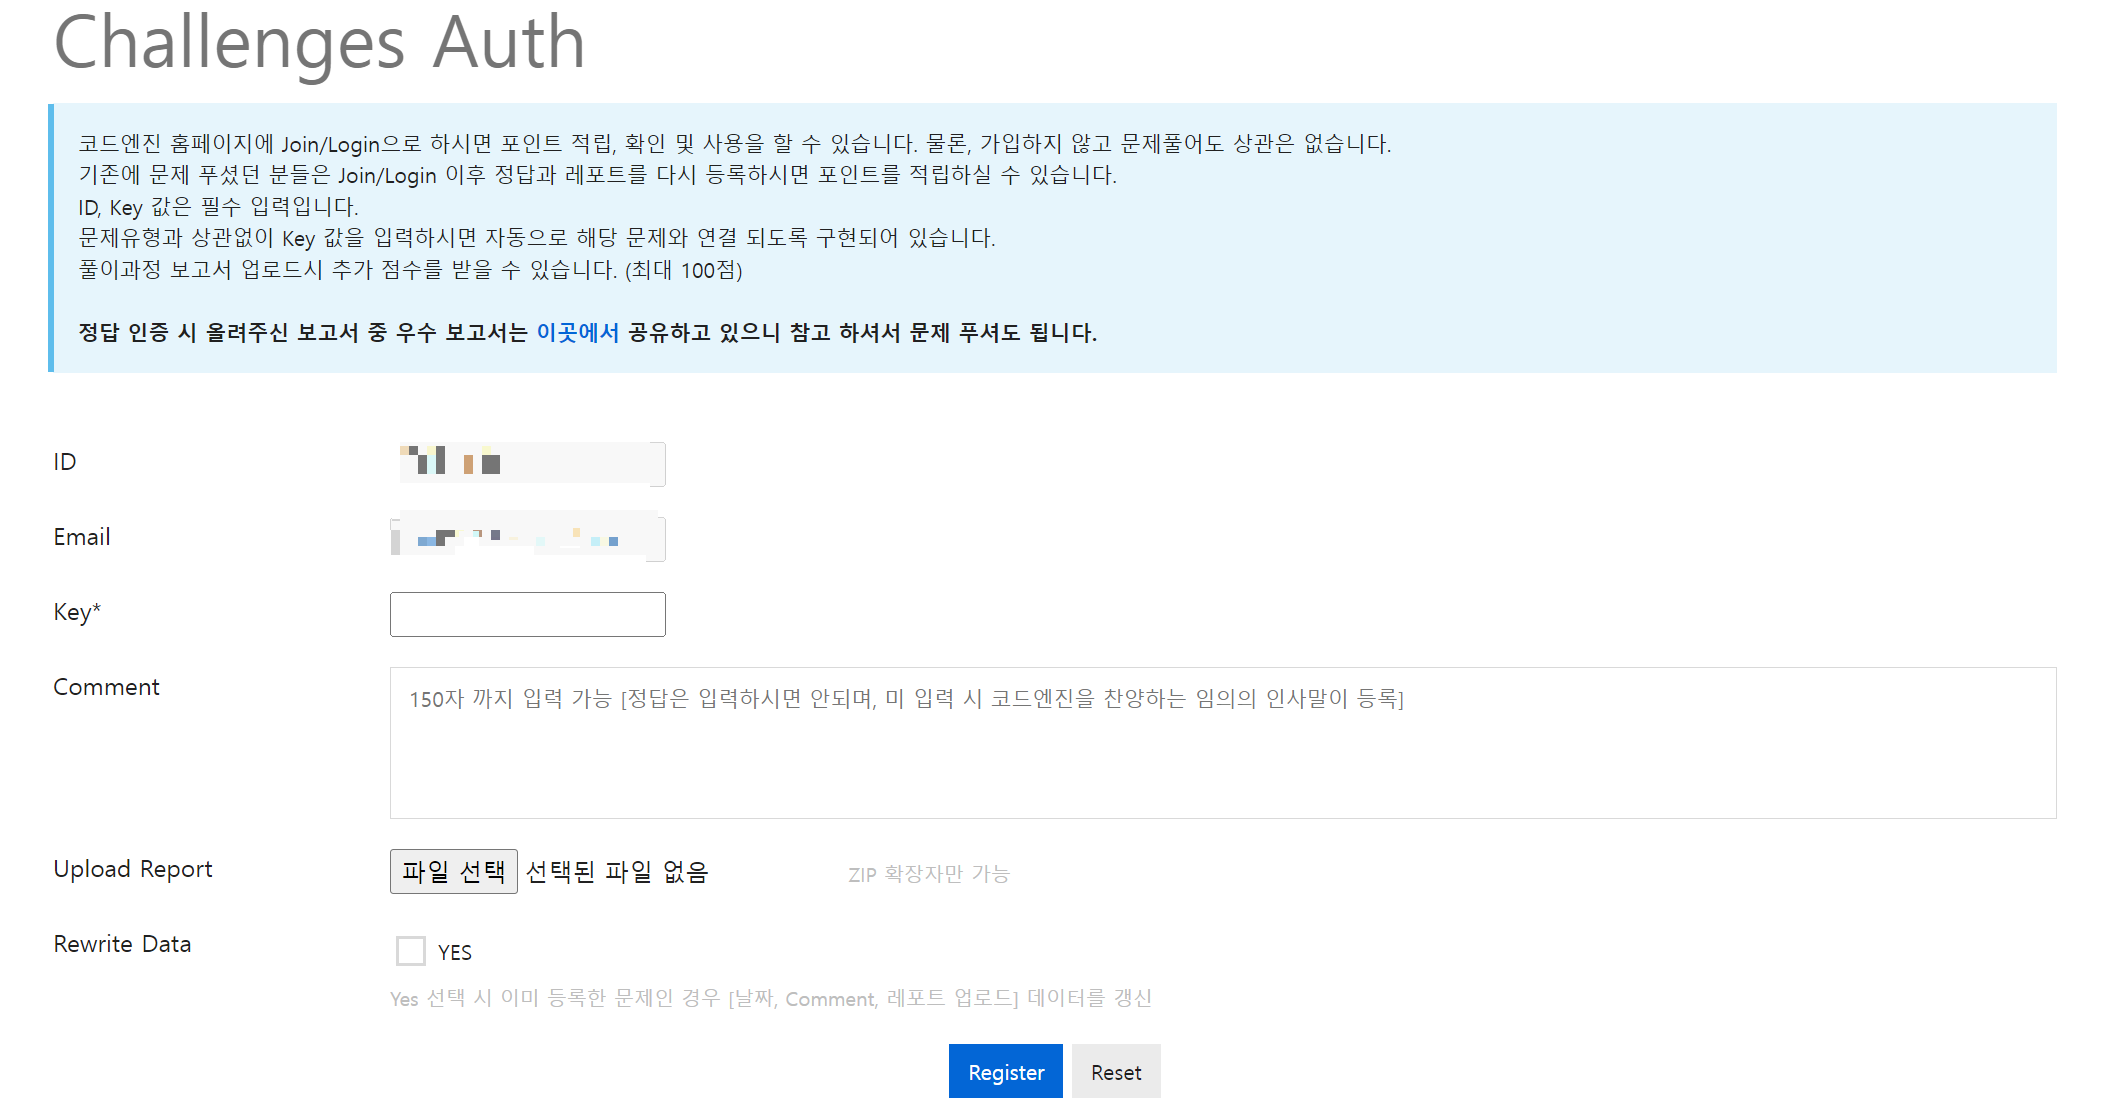Click the ID field label
The width and height of the screenshot is (2123, 1119).
pos(65,462)
